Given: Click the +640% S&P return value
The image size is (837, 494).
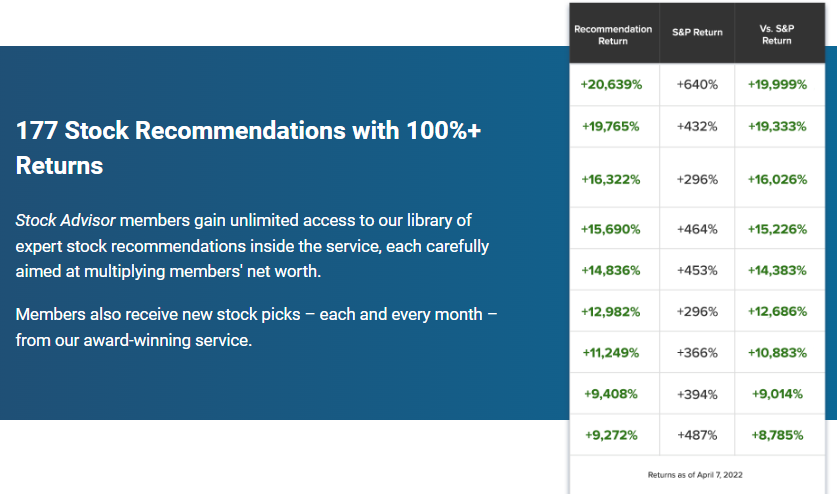Looking at the screenshot, I should tap(697, 84).
